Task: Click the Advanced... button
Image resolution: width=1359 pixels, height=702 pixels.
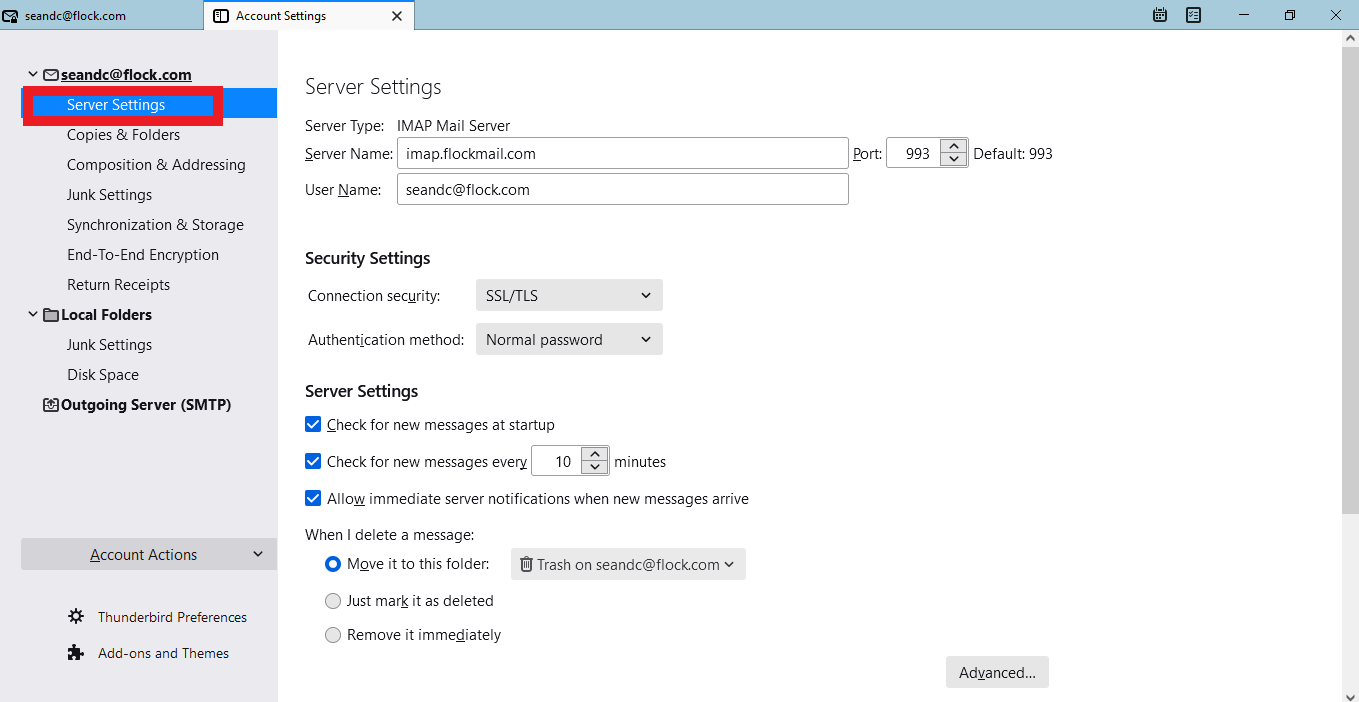Action: [x=997, y=673]
